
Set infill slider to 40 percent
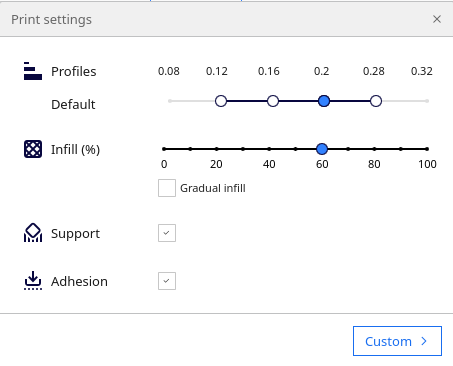click(x=269, y=149)
